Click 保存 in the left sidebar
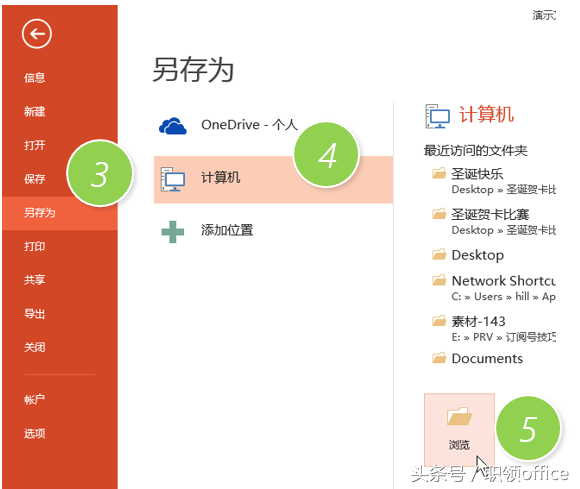This screenshot has width=580, height=489. [x=34, y=179]
